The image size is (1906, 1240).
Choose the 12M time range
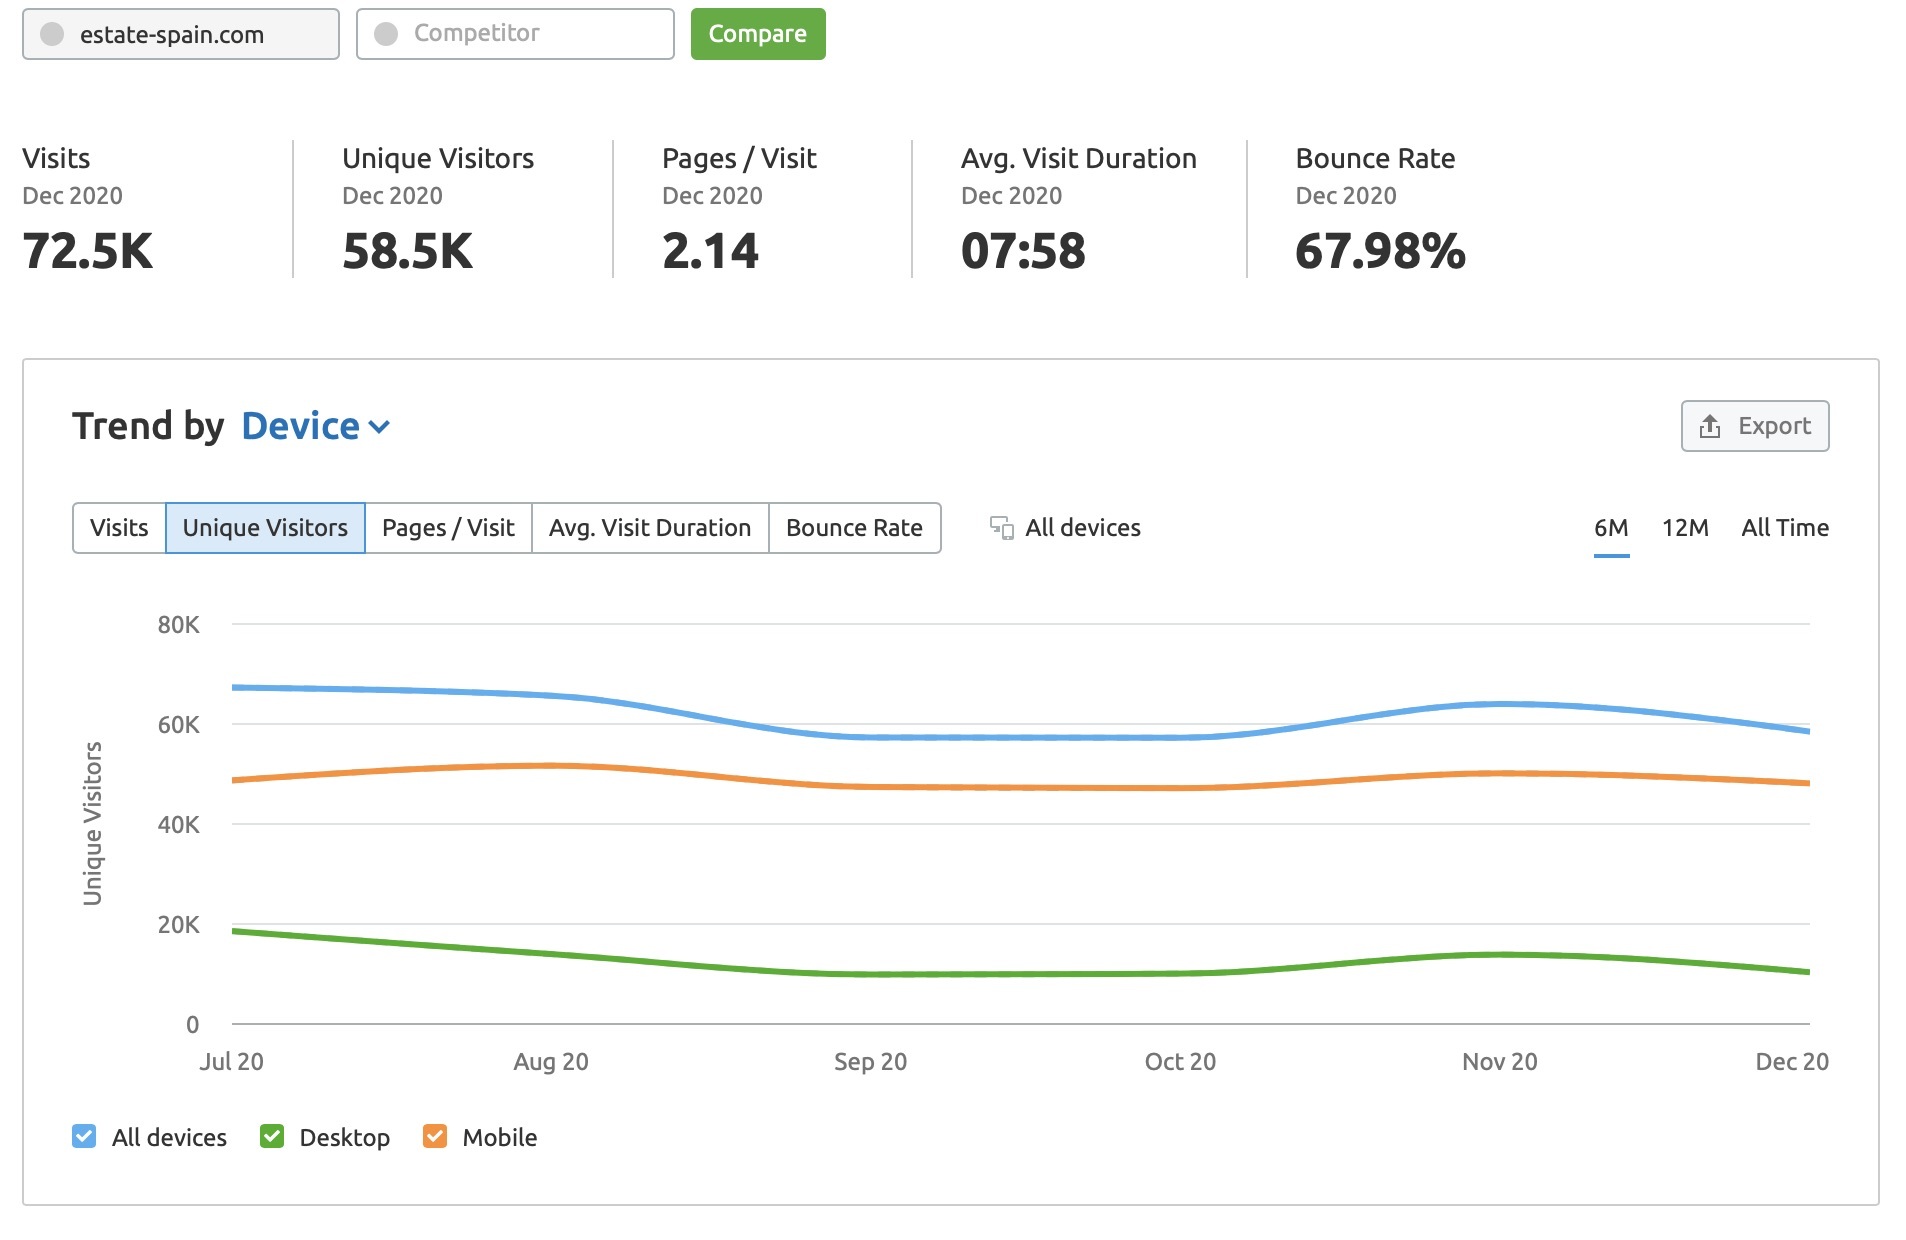pos(1685,527)
